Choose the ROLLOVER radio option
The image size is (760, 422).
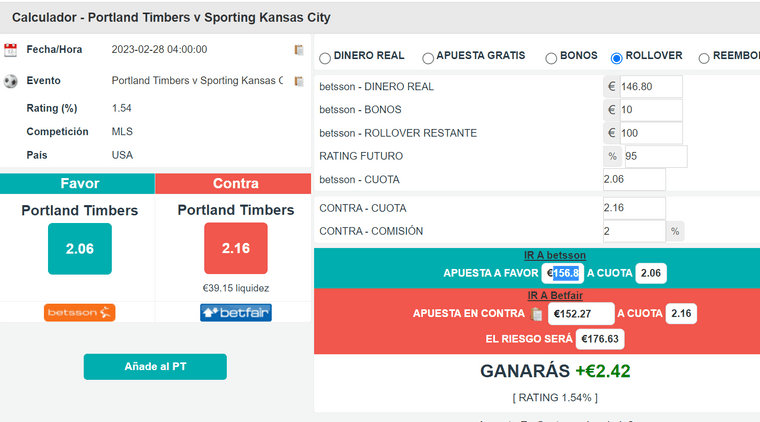pos(617,58)
